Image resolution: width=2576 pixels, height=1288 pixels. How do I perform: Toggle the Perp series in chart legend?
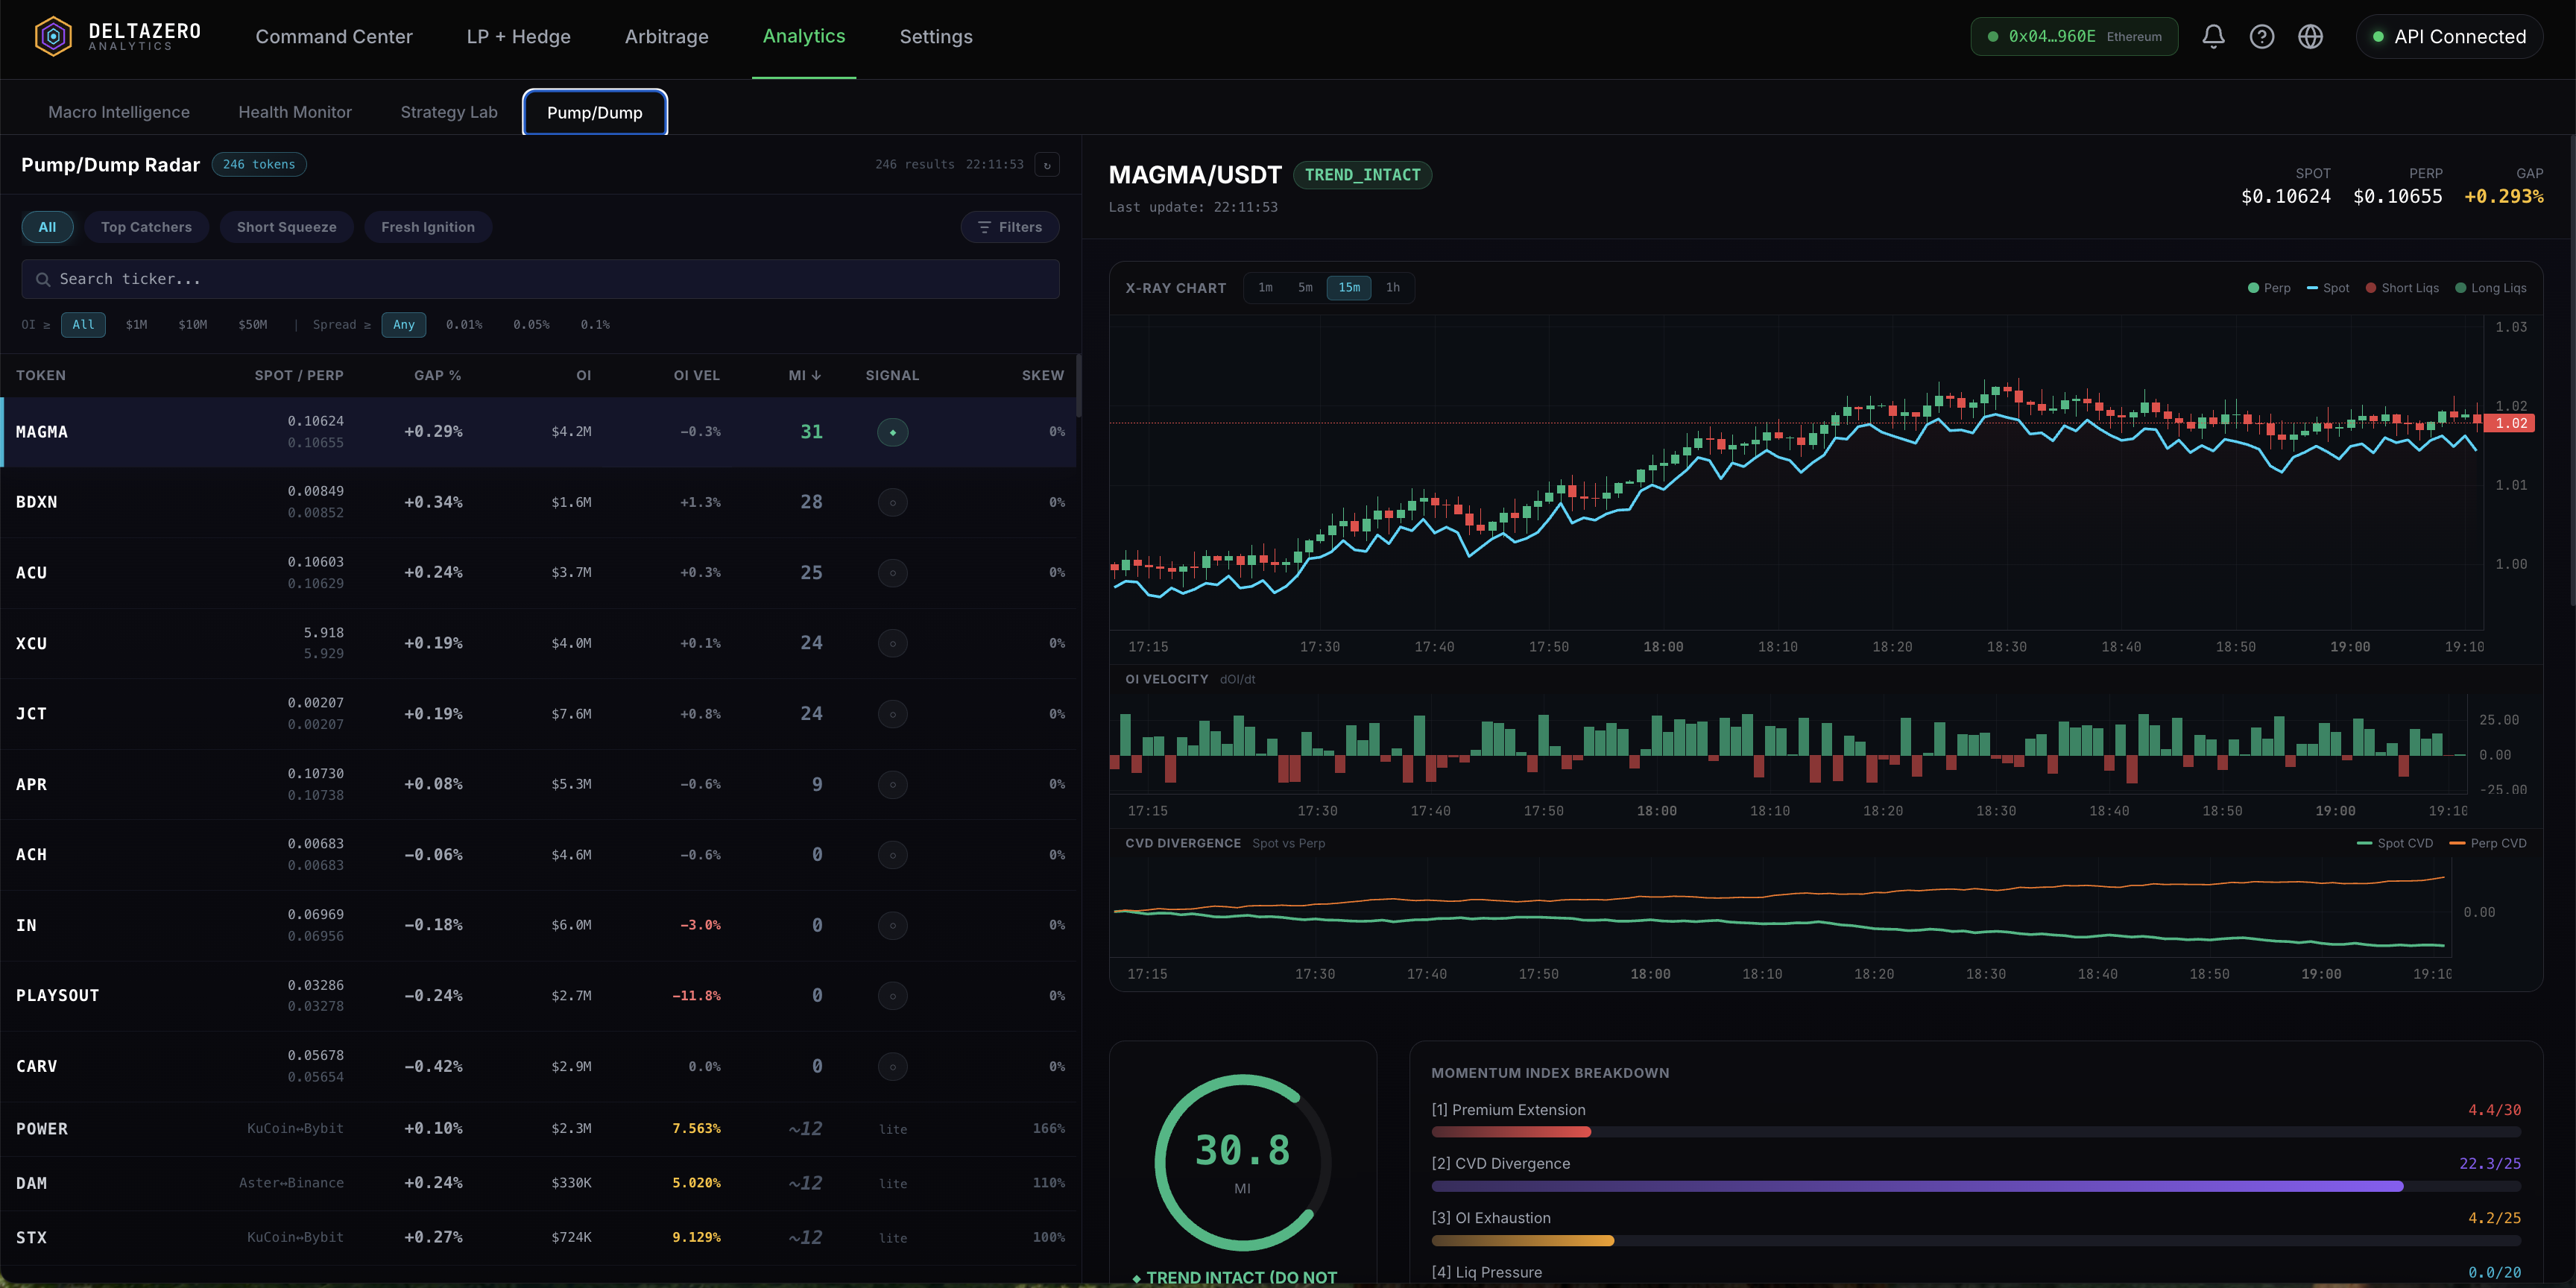click(2268, 288)
